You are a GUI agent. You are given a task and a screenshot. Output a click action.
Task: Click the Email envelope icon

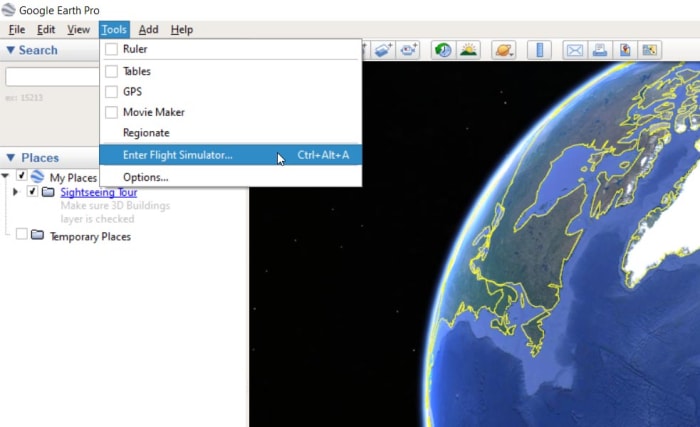click(x=575, y=50)
